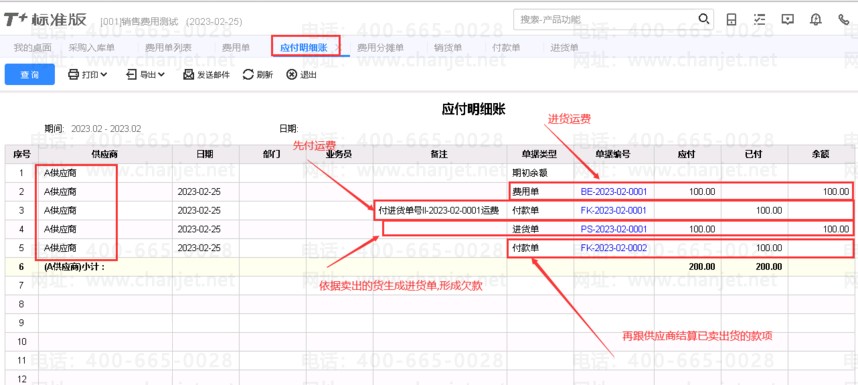The image size is (858, 385).
Task: Open the task checklist icon
Action: [x=759, y=19]
